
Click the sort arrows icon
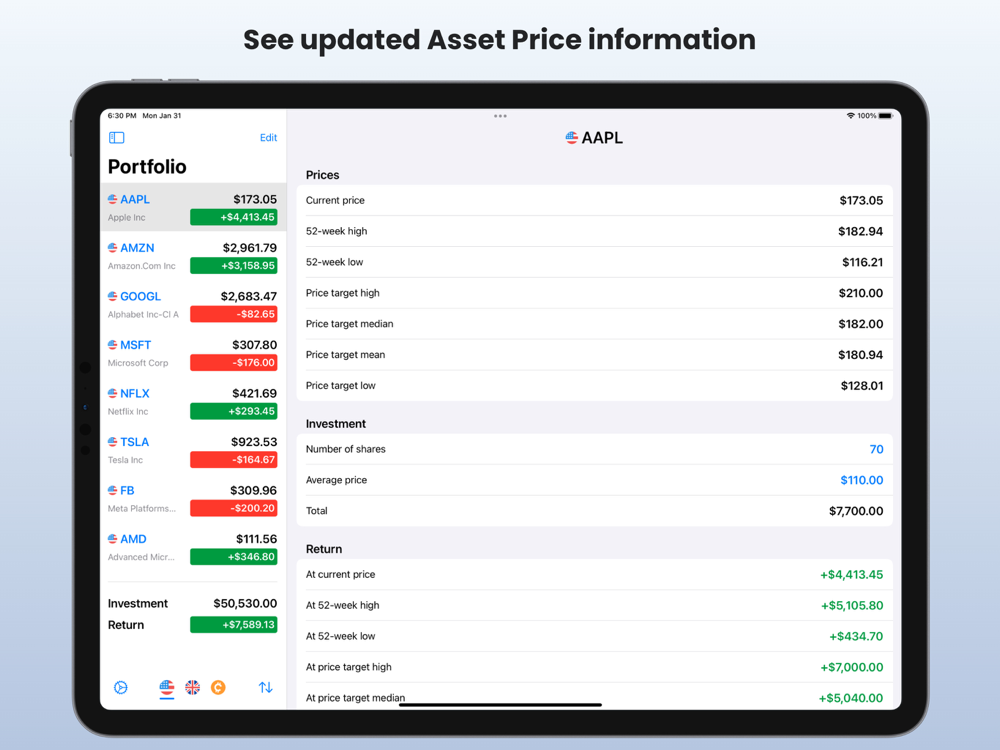pyautogui.click(x=266, y=688)
